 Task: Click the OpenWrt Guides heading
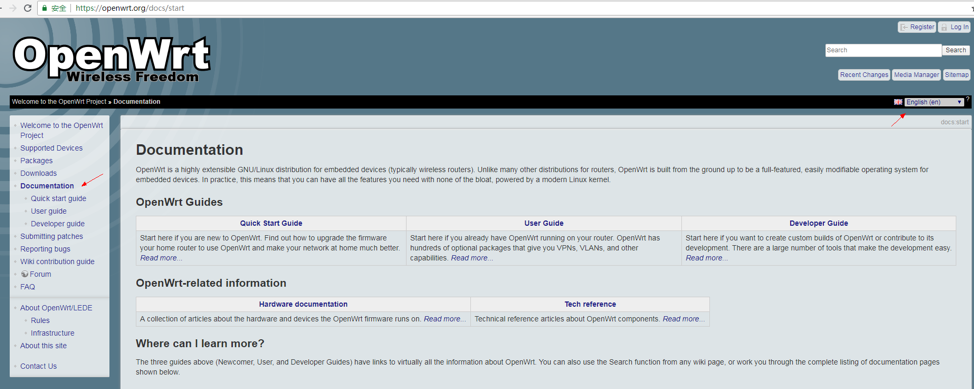[180, 202]
